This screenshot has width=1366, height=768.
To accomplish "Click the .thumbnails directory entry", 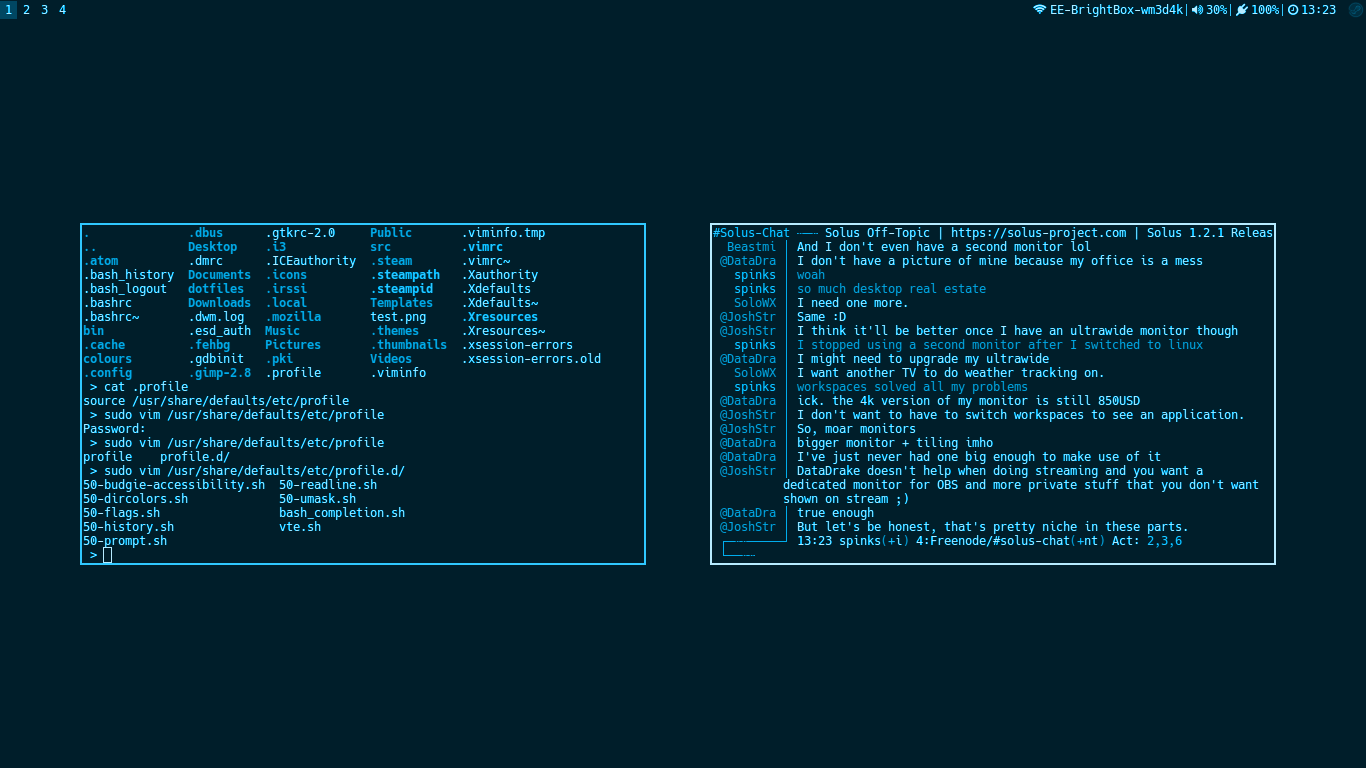I will click(x=408, y=345).
